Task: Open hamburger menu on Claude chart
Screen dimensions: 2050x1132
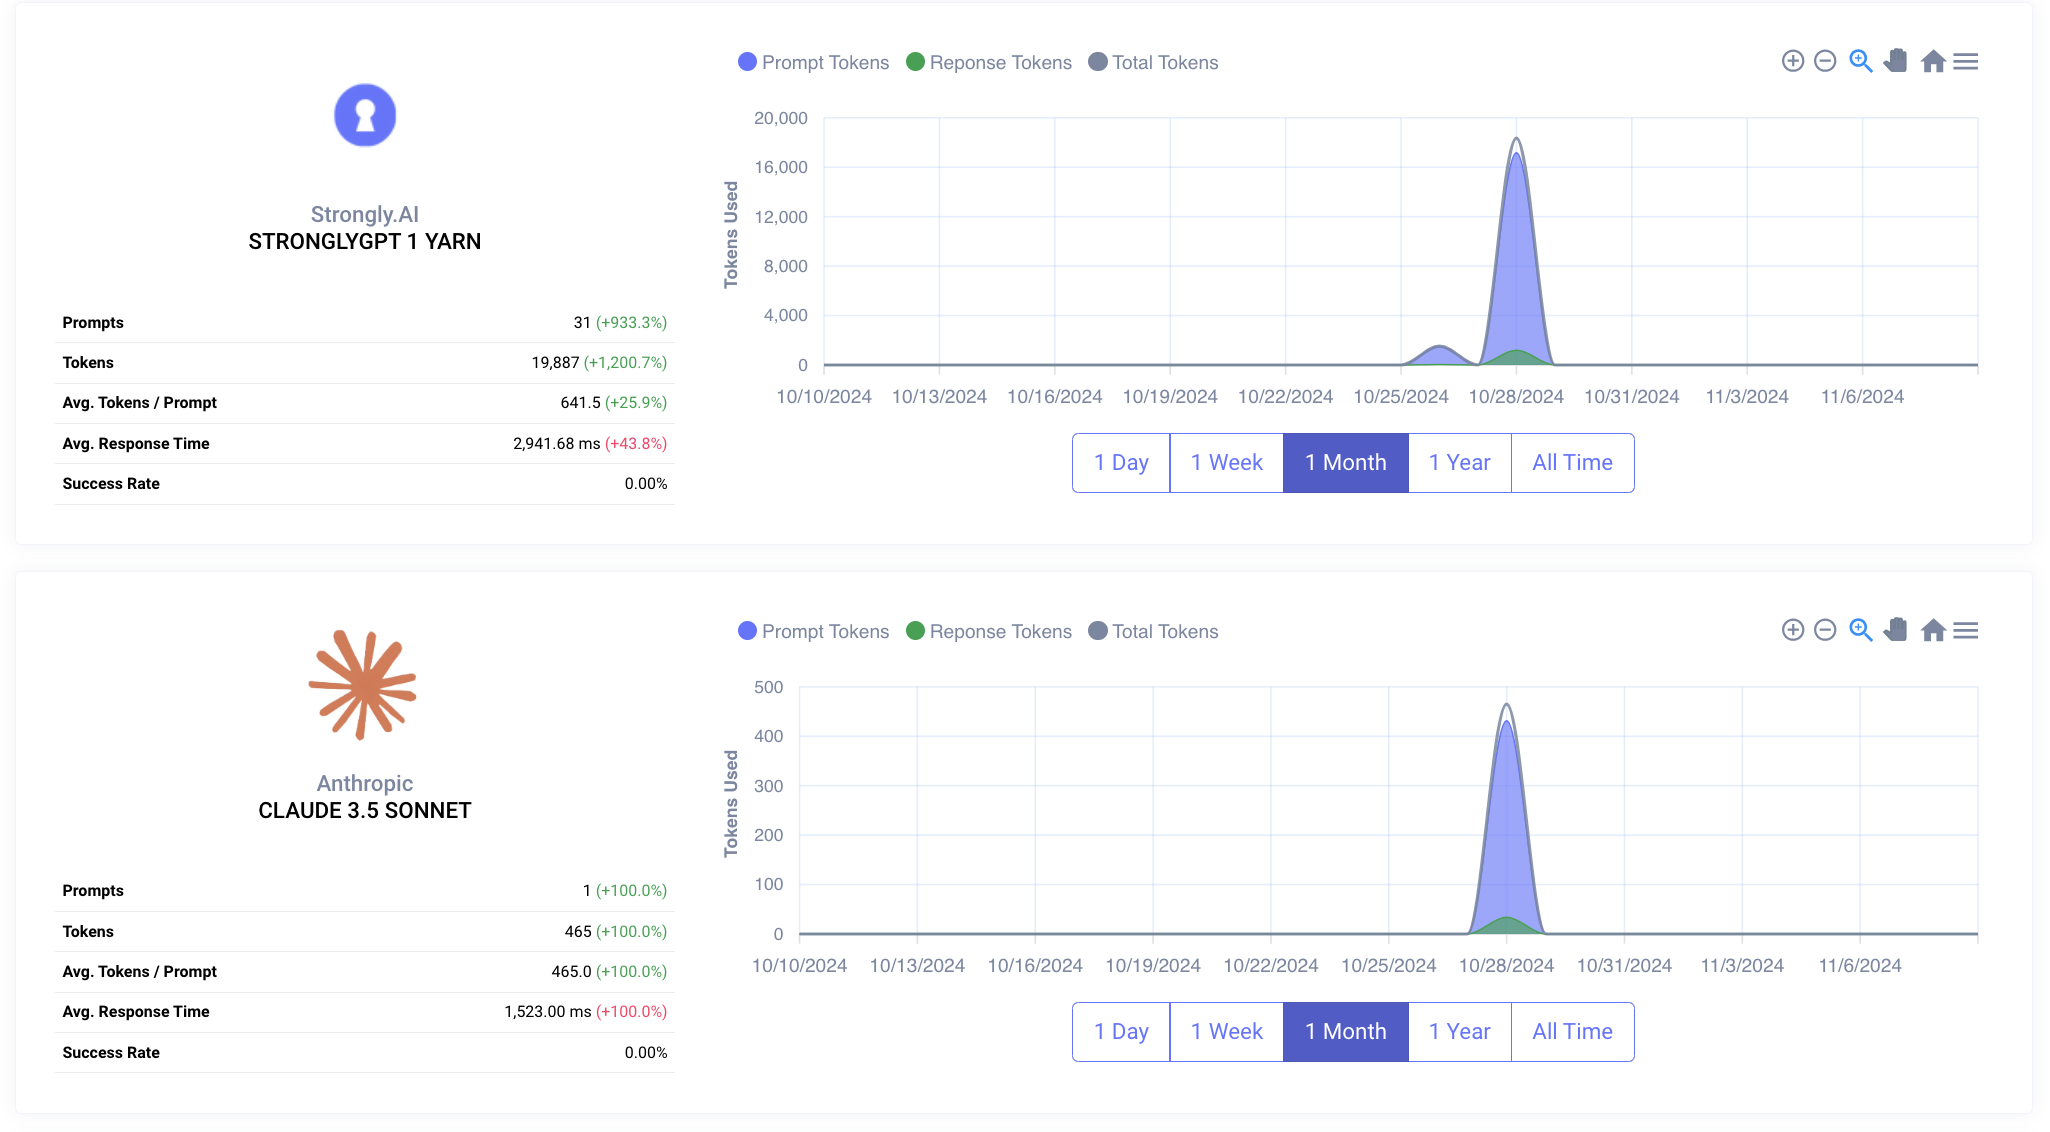Action: pyautogui.click(x=1966, y=630)
